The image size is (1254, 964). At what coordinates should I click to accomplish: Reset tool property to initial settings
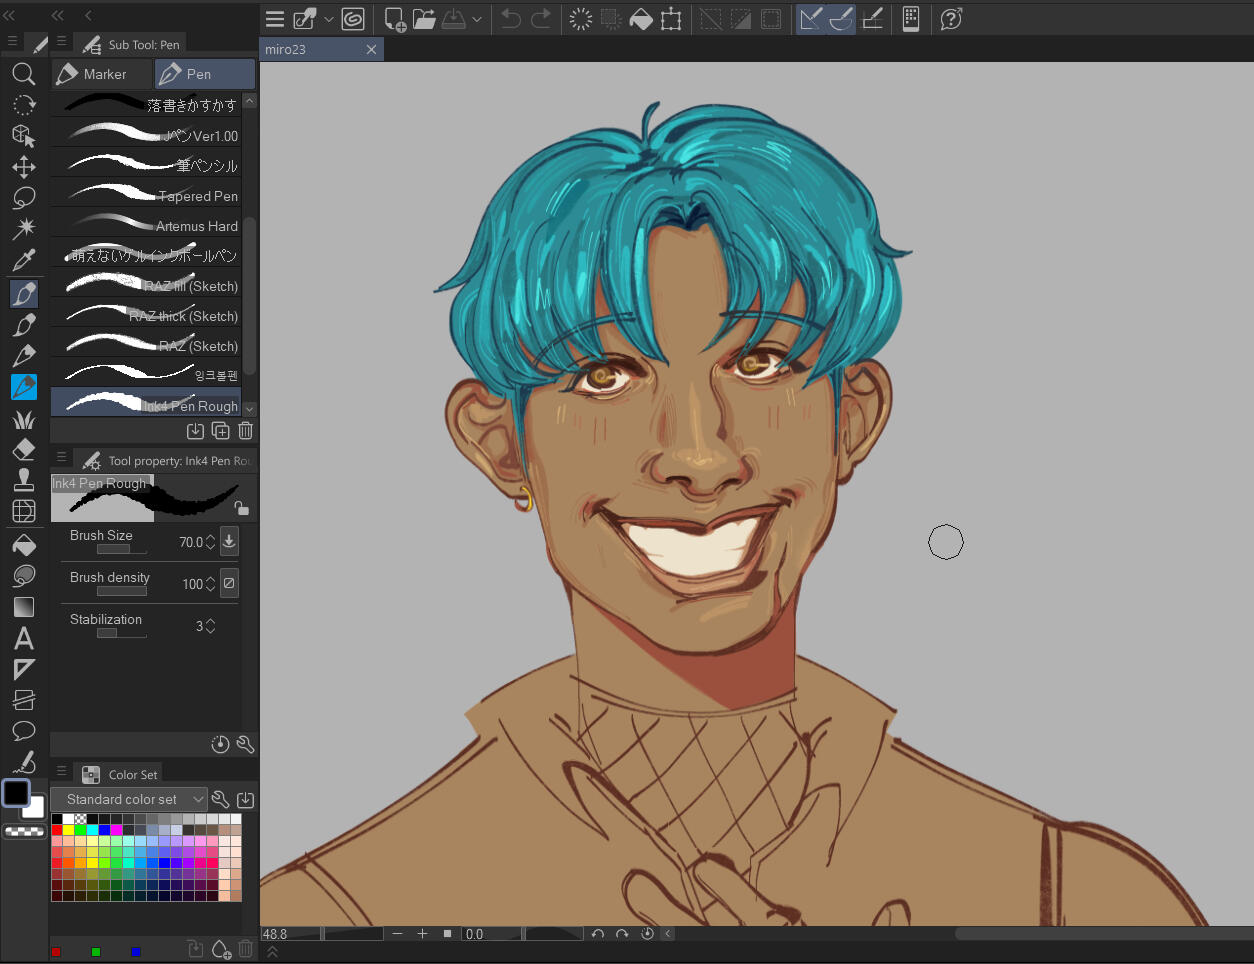click(221, 744)
